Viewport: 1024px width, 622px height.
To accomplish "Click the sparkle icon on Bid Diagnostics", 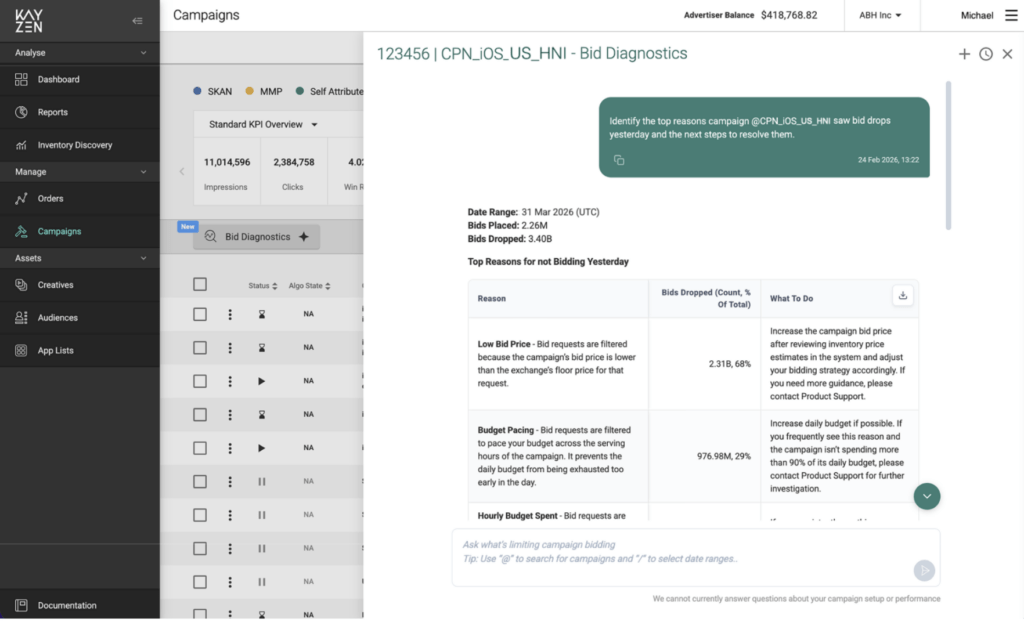I will tap(304, 237).
